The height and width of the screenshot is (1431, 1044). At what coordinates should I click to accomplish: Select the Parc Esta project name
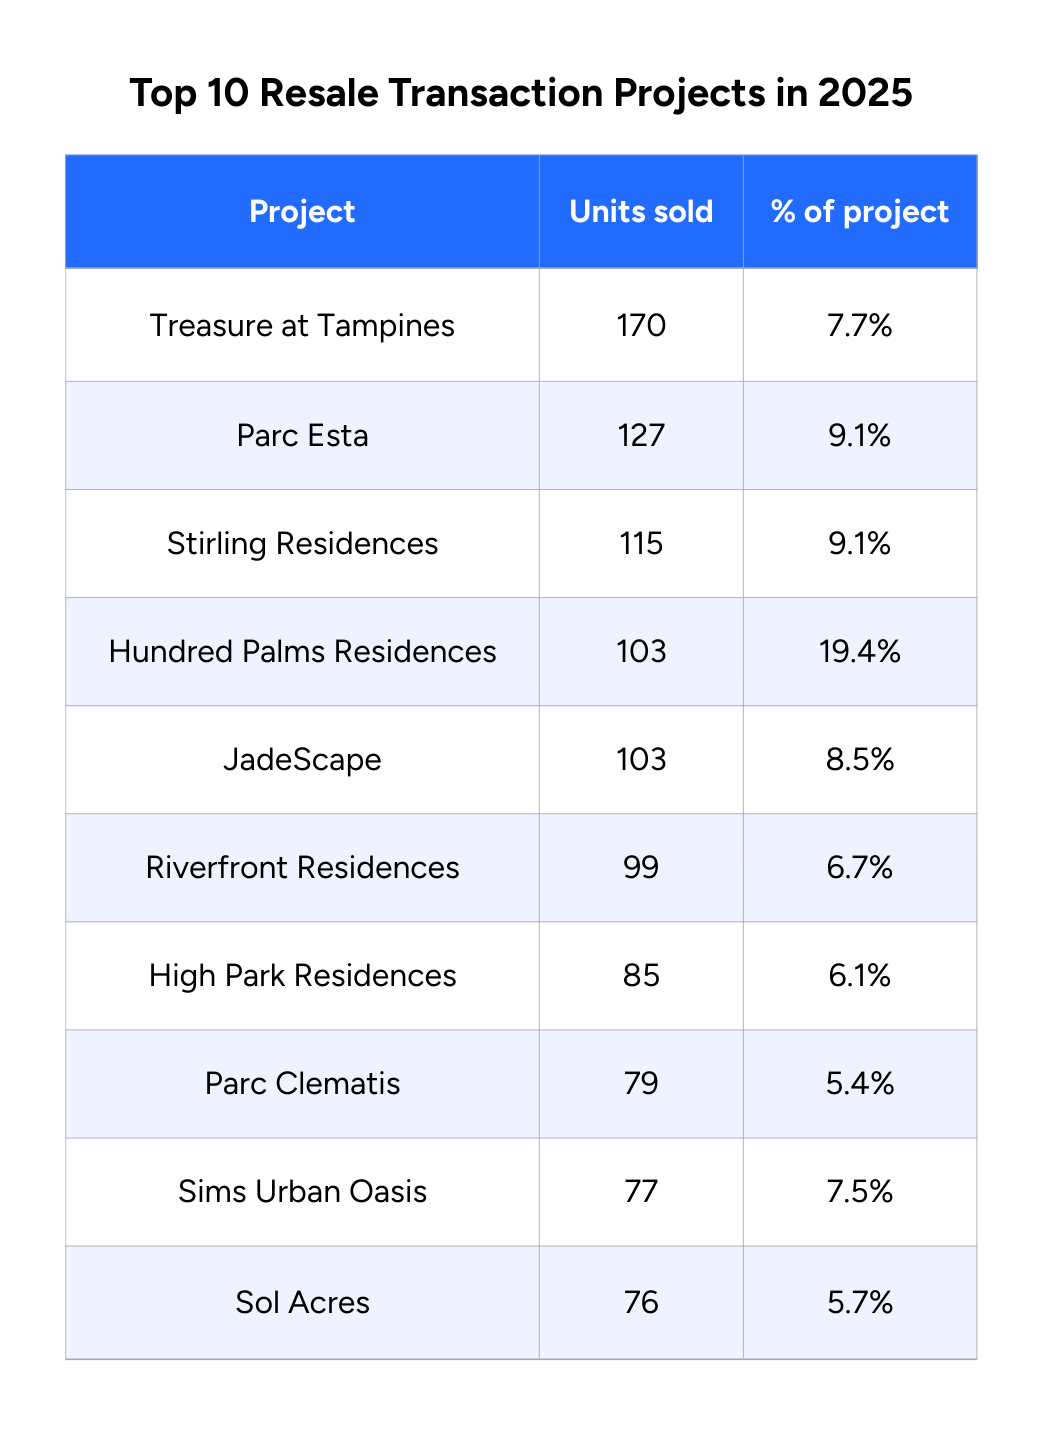302,436
